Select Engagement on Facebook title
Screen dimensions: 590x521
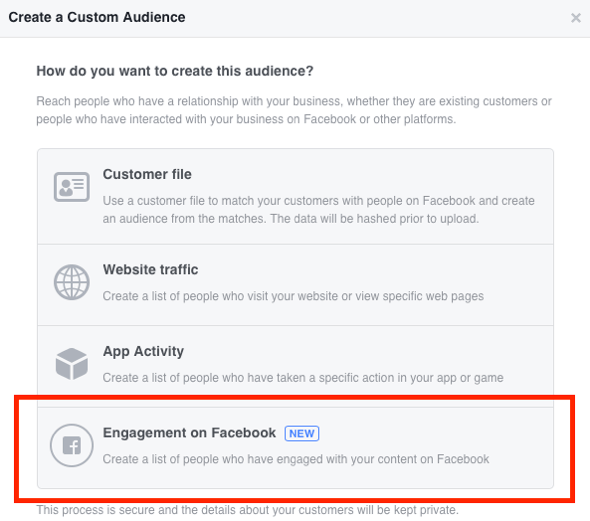point(189,433)
